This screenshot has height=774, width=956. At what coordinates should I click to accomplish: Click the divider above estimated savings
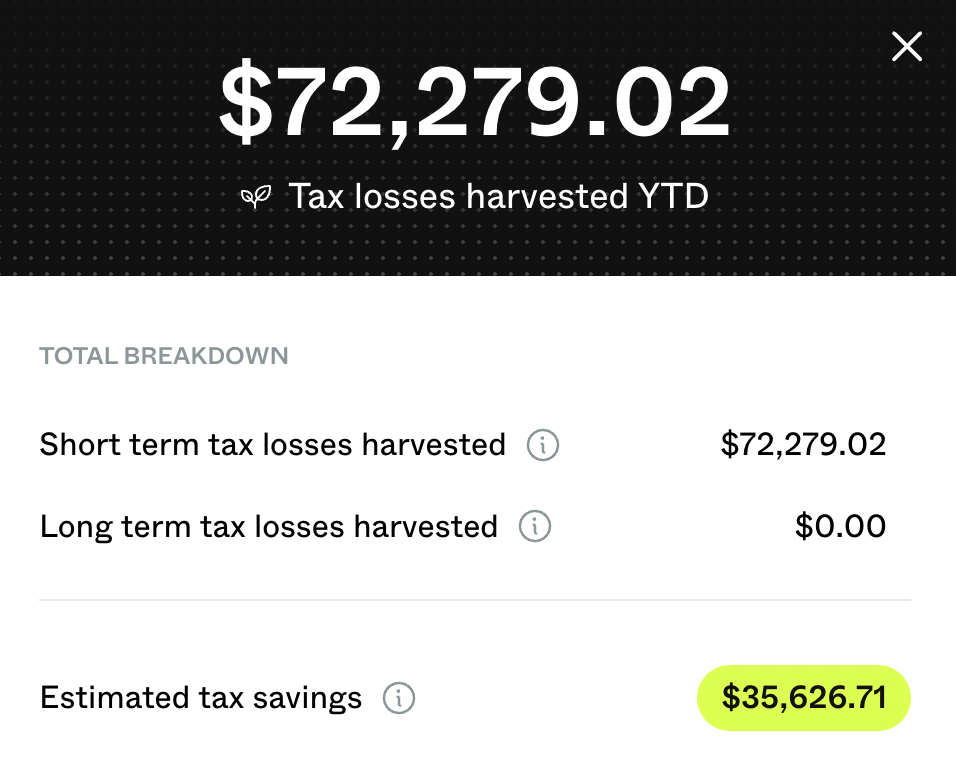coord(475,600)
